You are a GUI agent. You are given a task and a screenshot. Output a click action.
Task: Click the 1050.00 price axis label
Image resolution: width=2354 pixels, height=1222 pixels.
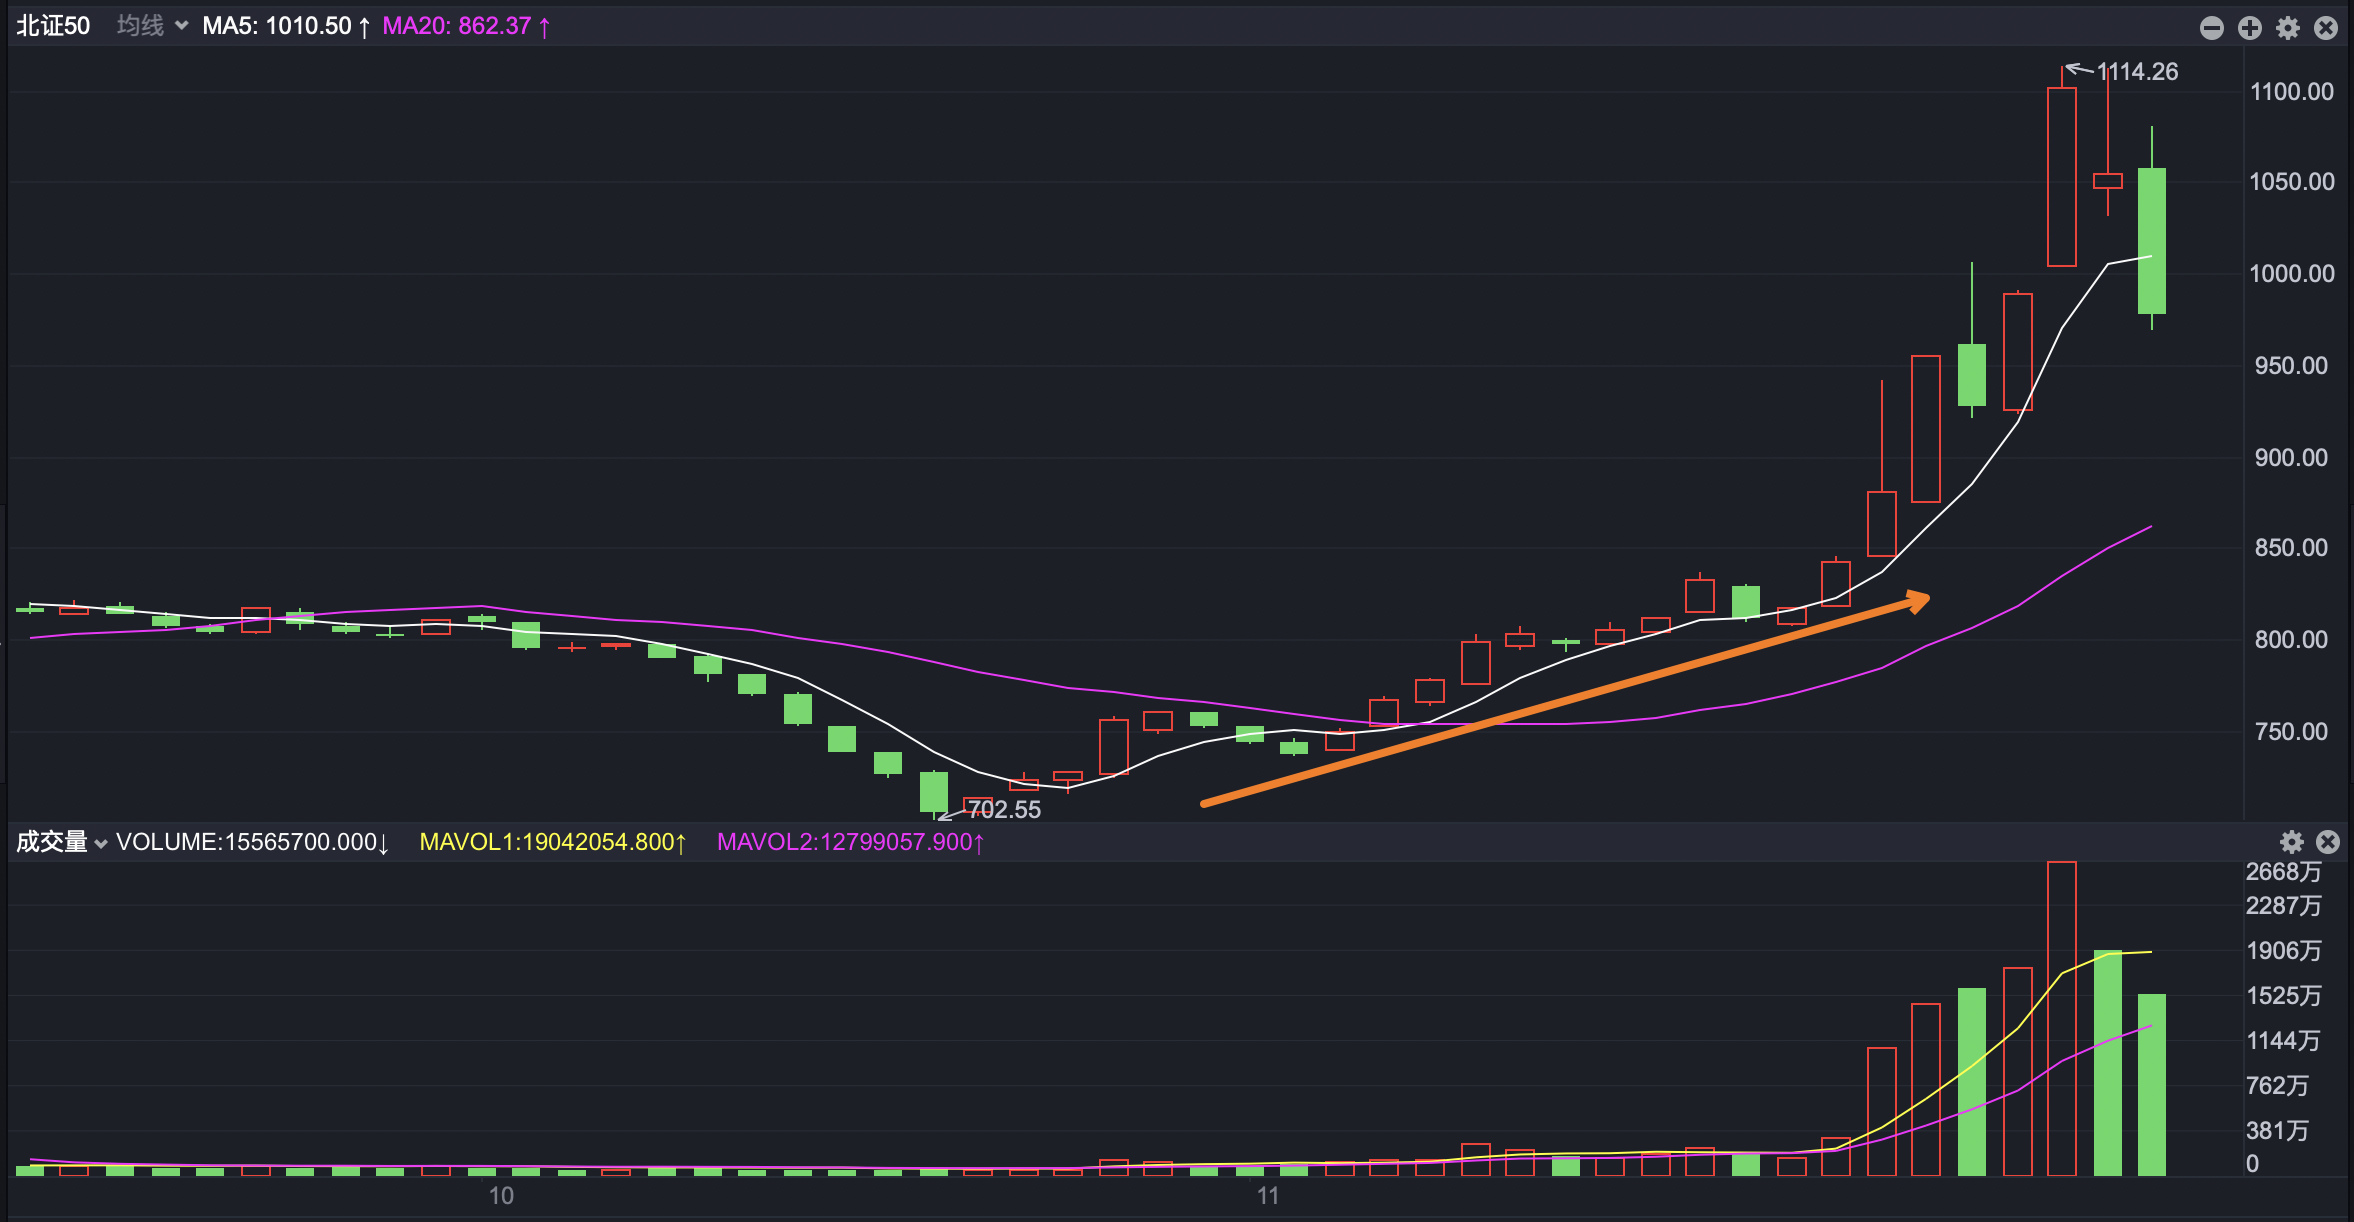2292,182
